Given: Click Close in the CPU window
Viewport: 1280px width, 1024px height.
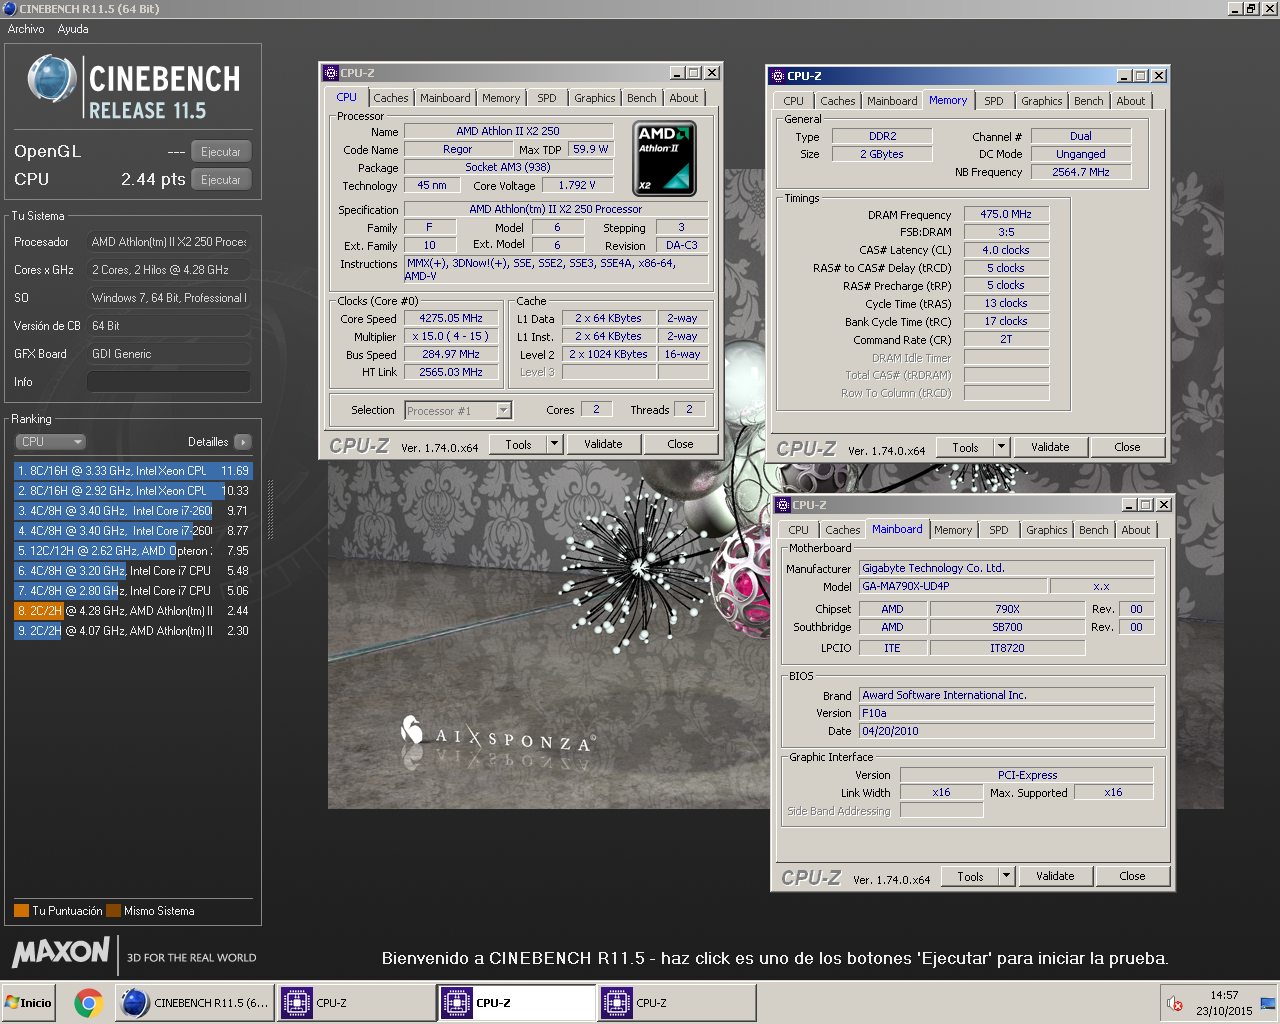Looking at the screenshot, I should pyautogui.click(x=680, y=445).
